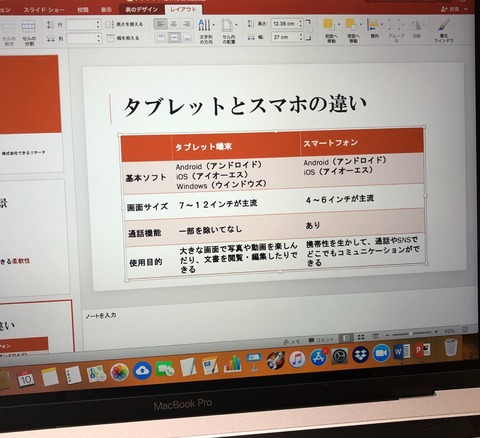480x438 pixels.
Task: Click the 画面サイズ row label
Action: (x=147, y=207)
